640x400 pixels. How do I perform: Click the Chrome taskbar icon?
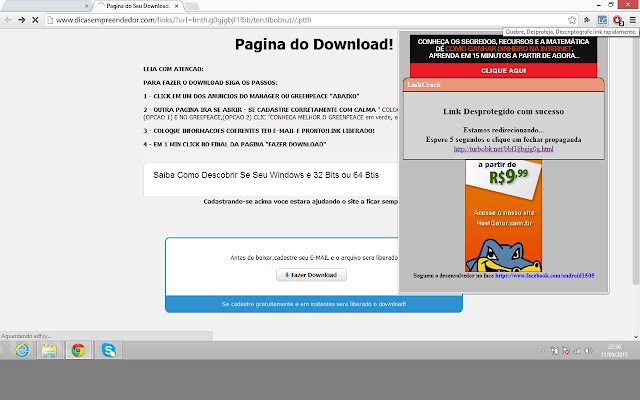click(x=78, y=350)
